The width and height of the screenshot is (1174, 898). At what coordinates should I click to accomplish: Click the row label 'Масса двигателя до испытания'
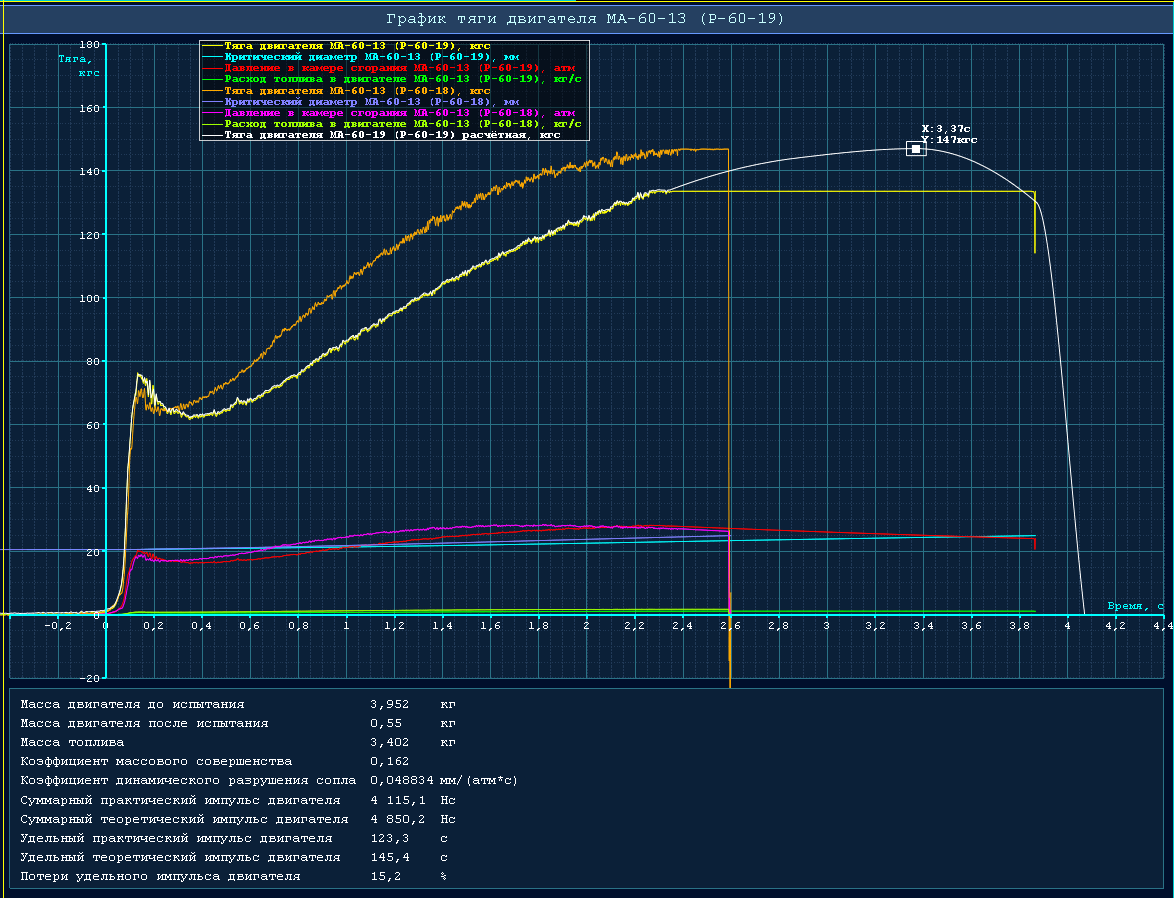point(133,705)
